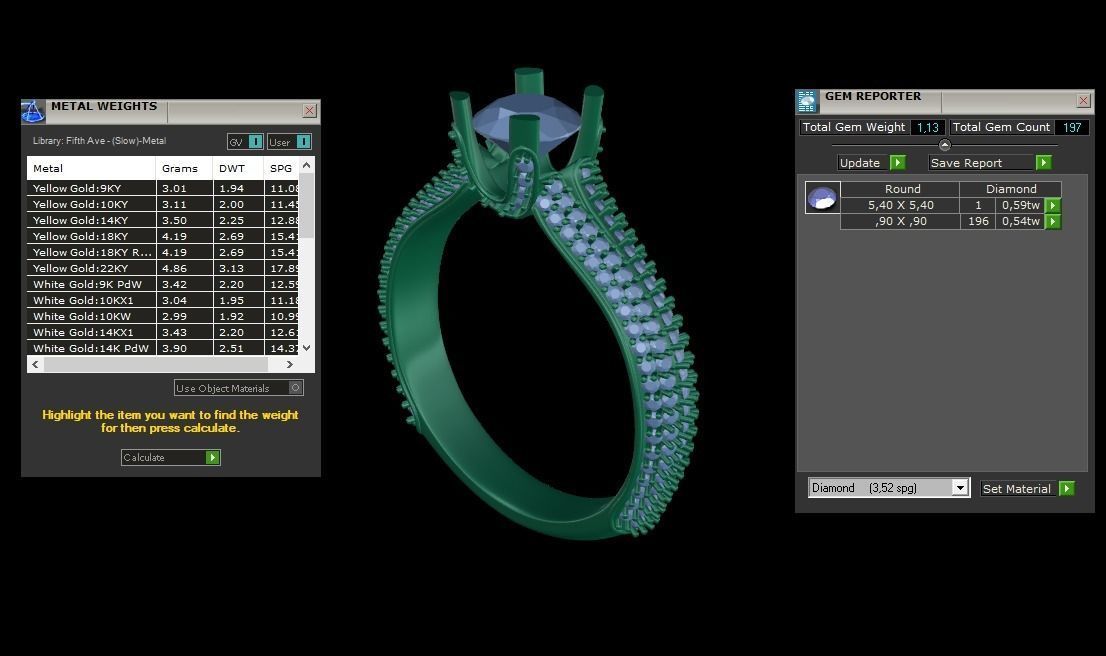Click the Grams column header
Screen dimensions: 1106x656
[x=184, y=168]
